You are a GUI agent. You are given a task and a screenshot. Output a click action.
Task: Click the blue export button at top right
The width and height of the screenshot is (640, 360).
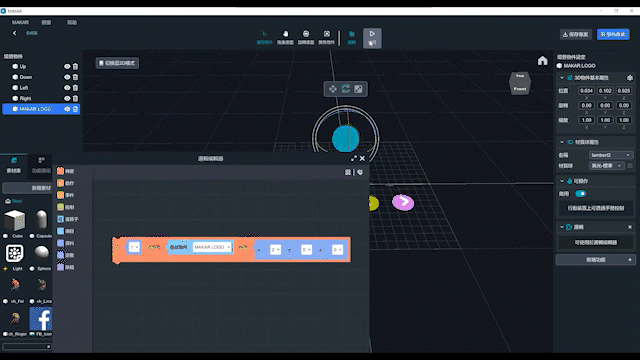(x=613, y=34)
